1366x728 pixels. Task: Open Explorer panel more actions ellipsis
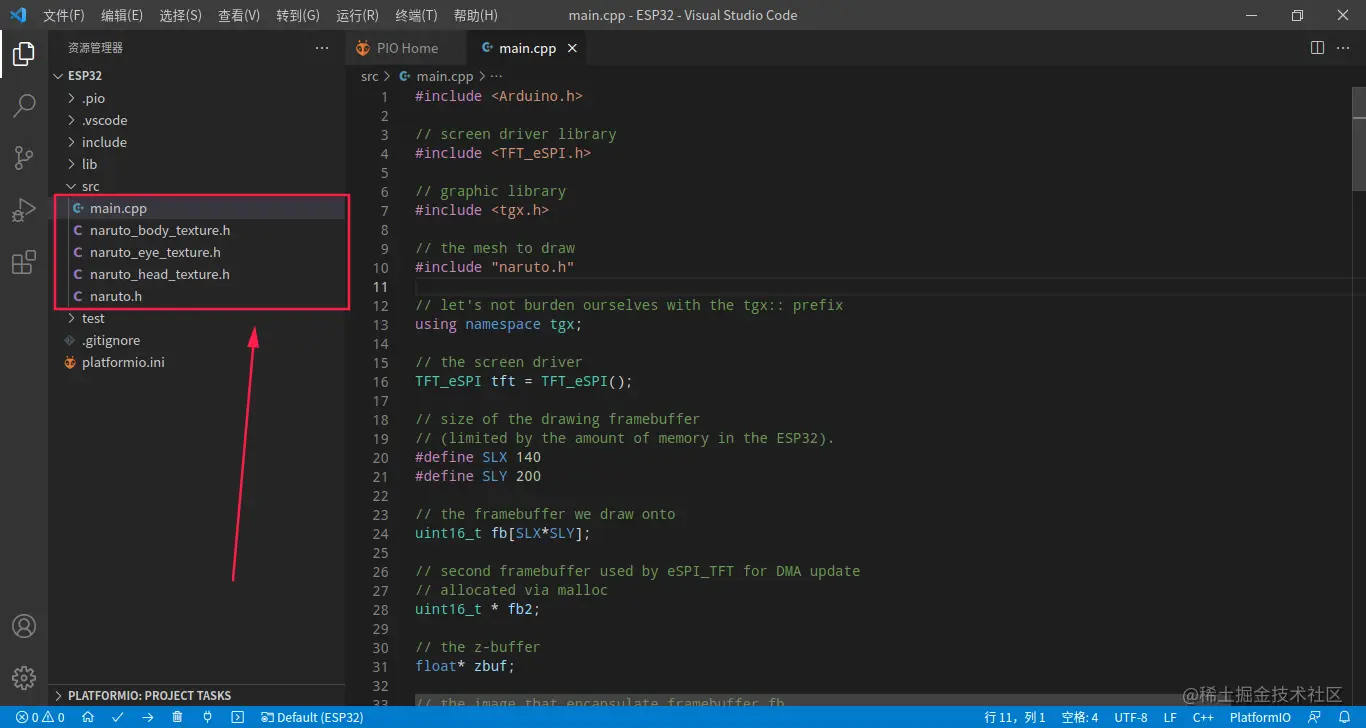322,48
